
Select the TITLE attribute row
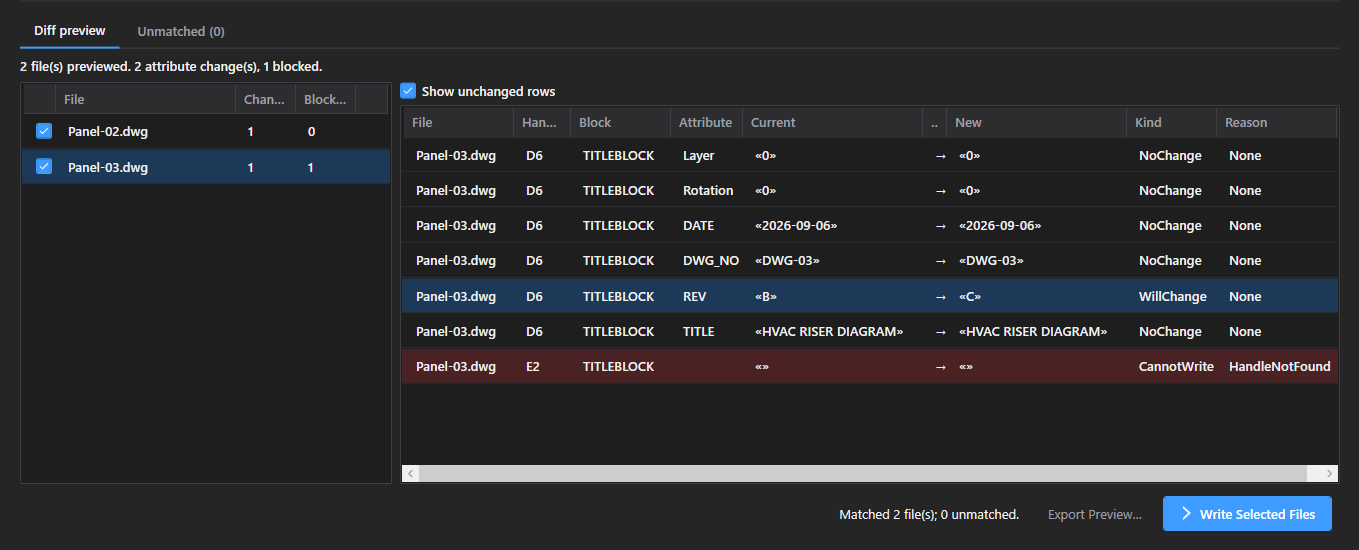tap(870, 331)
